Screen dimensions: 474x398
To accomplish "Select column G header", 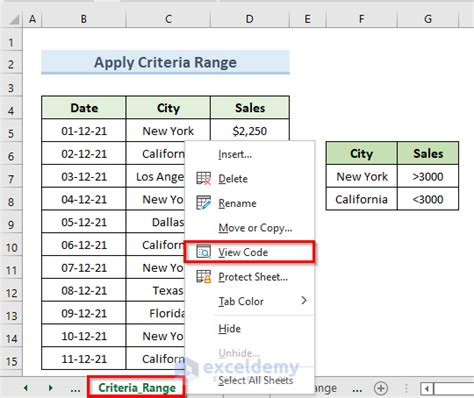I will tap(428, 19).
